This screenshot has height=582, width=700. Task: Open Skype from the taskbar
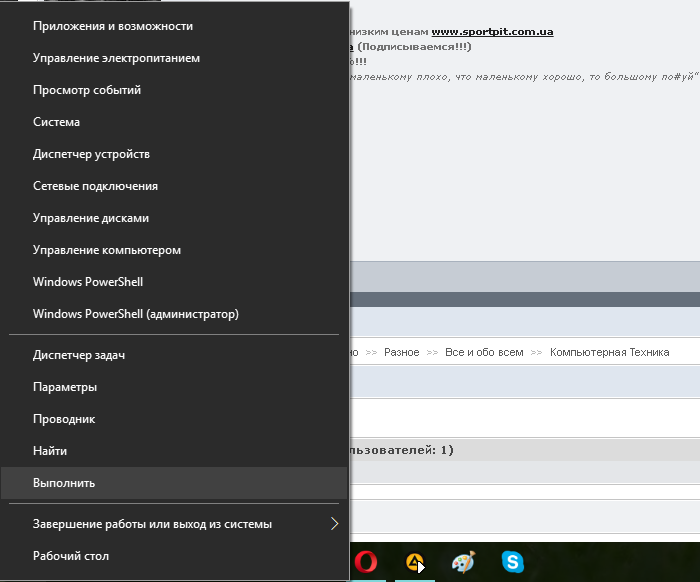[x=511, y=562]
